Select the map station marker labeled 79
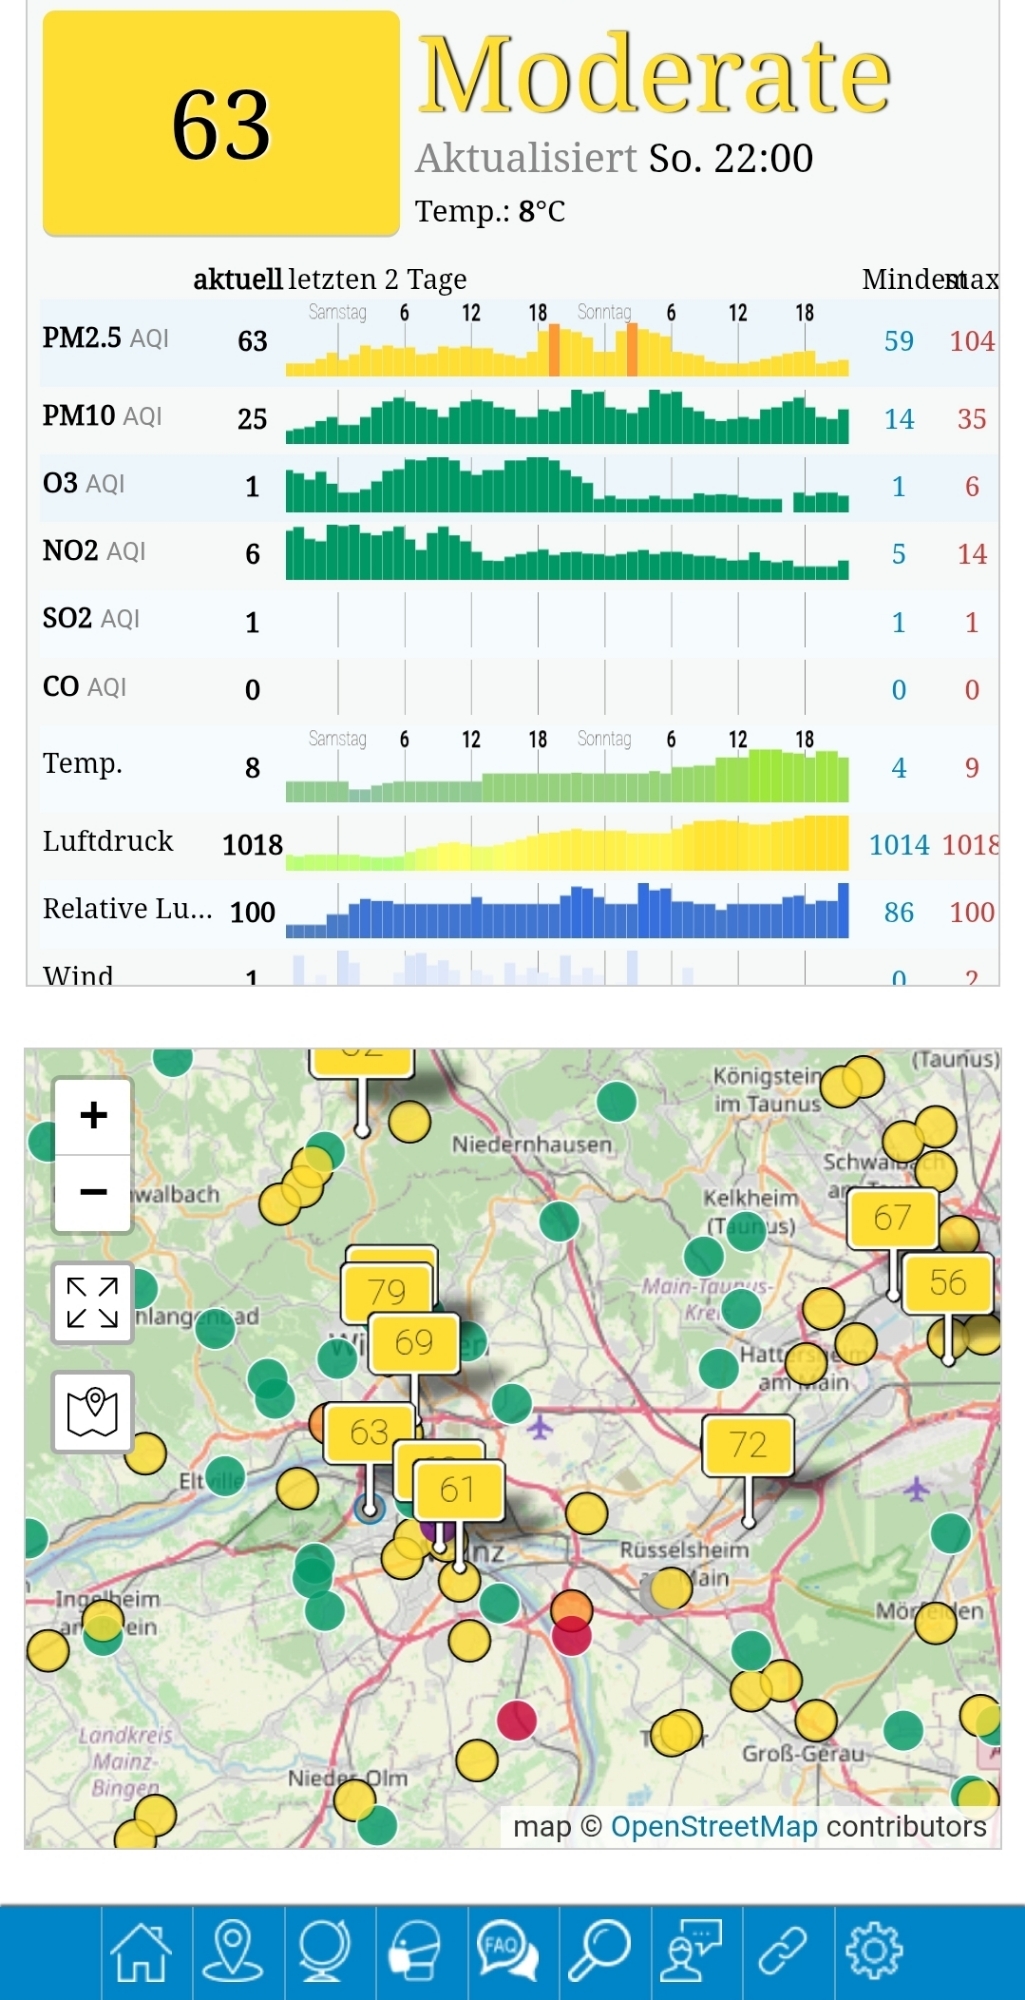 (386, 1291)
